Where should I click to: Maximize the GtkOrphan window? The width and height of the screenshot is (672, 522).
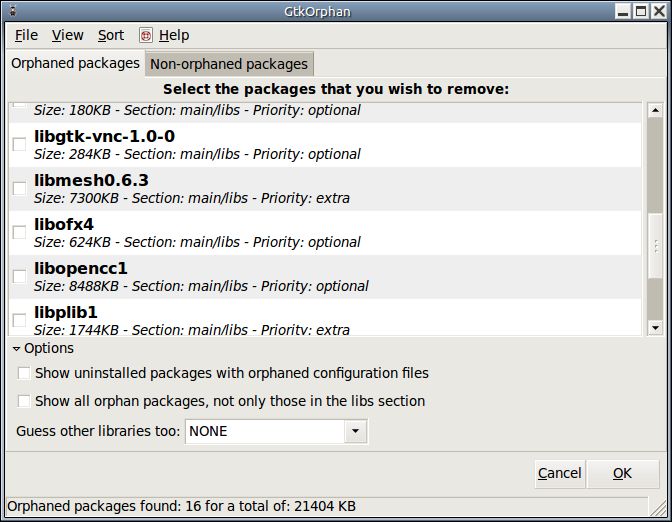point(641,11)
